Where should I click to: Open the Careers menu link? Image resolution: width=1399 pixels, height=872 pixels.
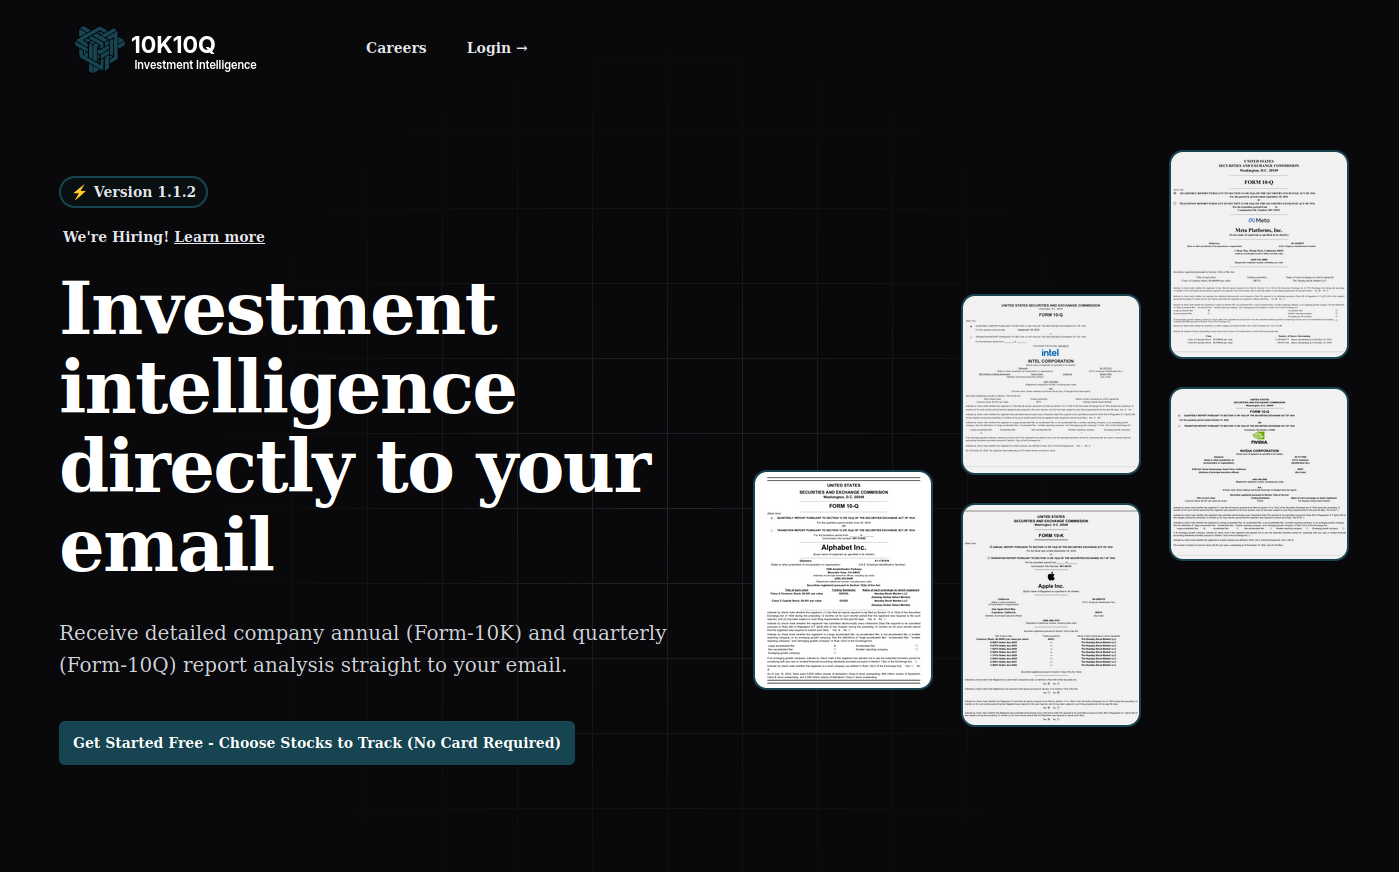click(396, 48)
